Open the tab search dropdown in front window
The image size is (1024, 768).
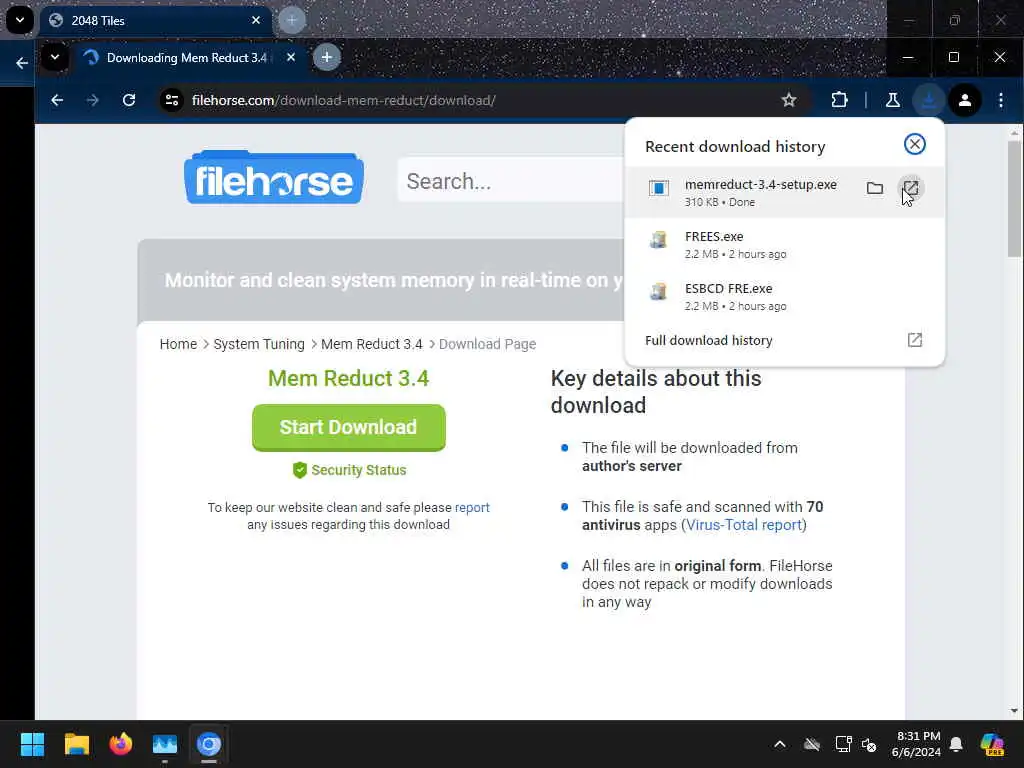[55, 57]
